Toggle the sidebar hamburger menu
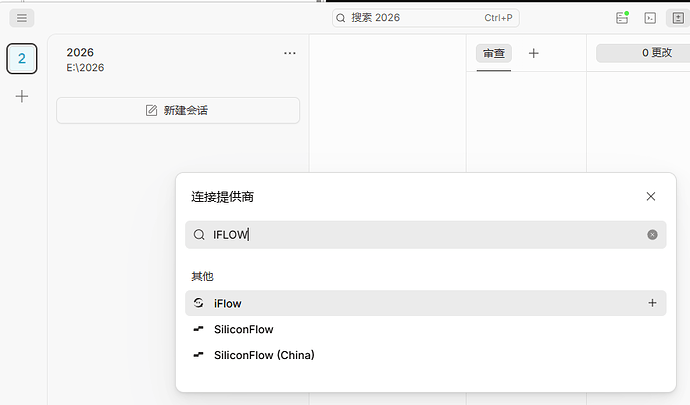Image resolution: width=690 pixels, height=405 pixels. click(x=22, y=18)
